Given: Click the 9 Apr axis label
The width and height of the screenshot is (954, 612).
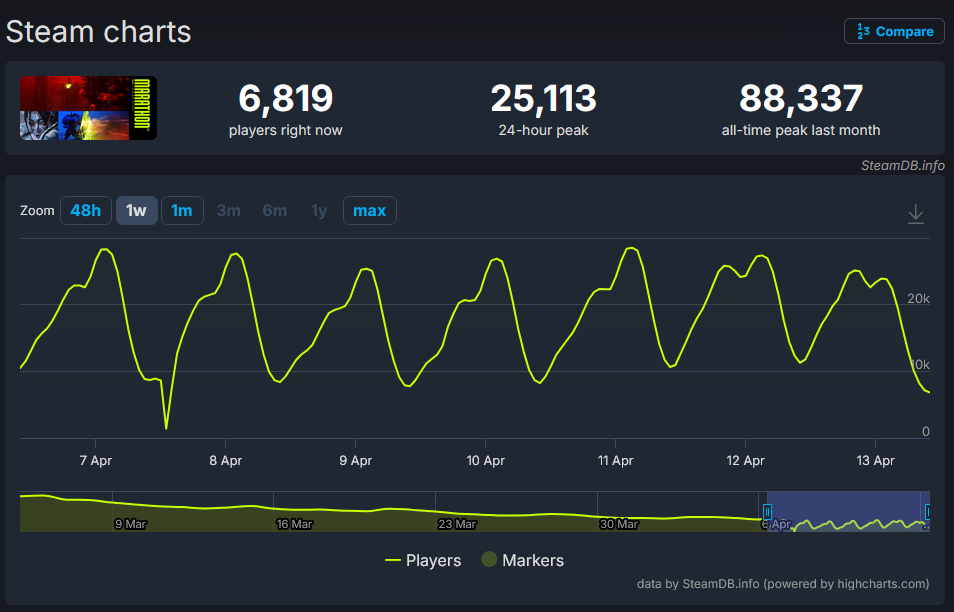Looking at the screenshot, I should coord(355,461).
